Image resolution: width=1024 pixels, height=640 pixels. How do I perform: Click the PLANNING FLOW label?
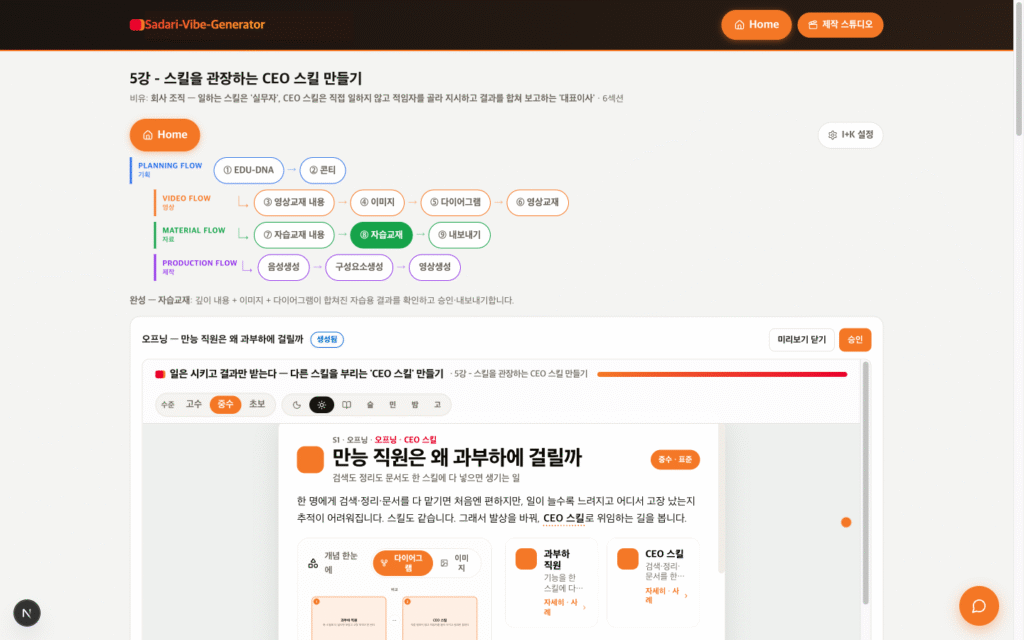tap(170, 166)
